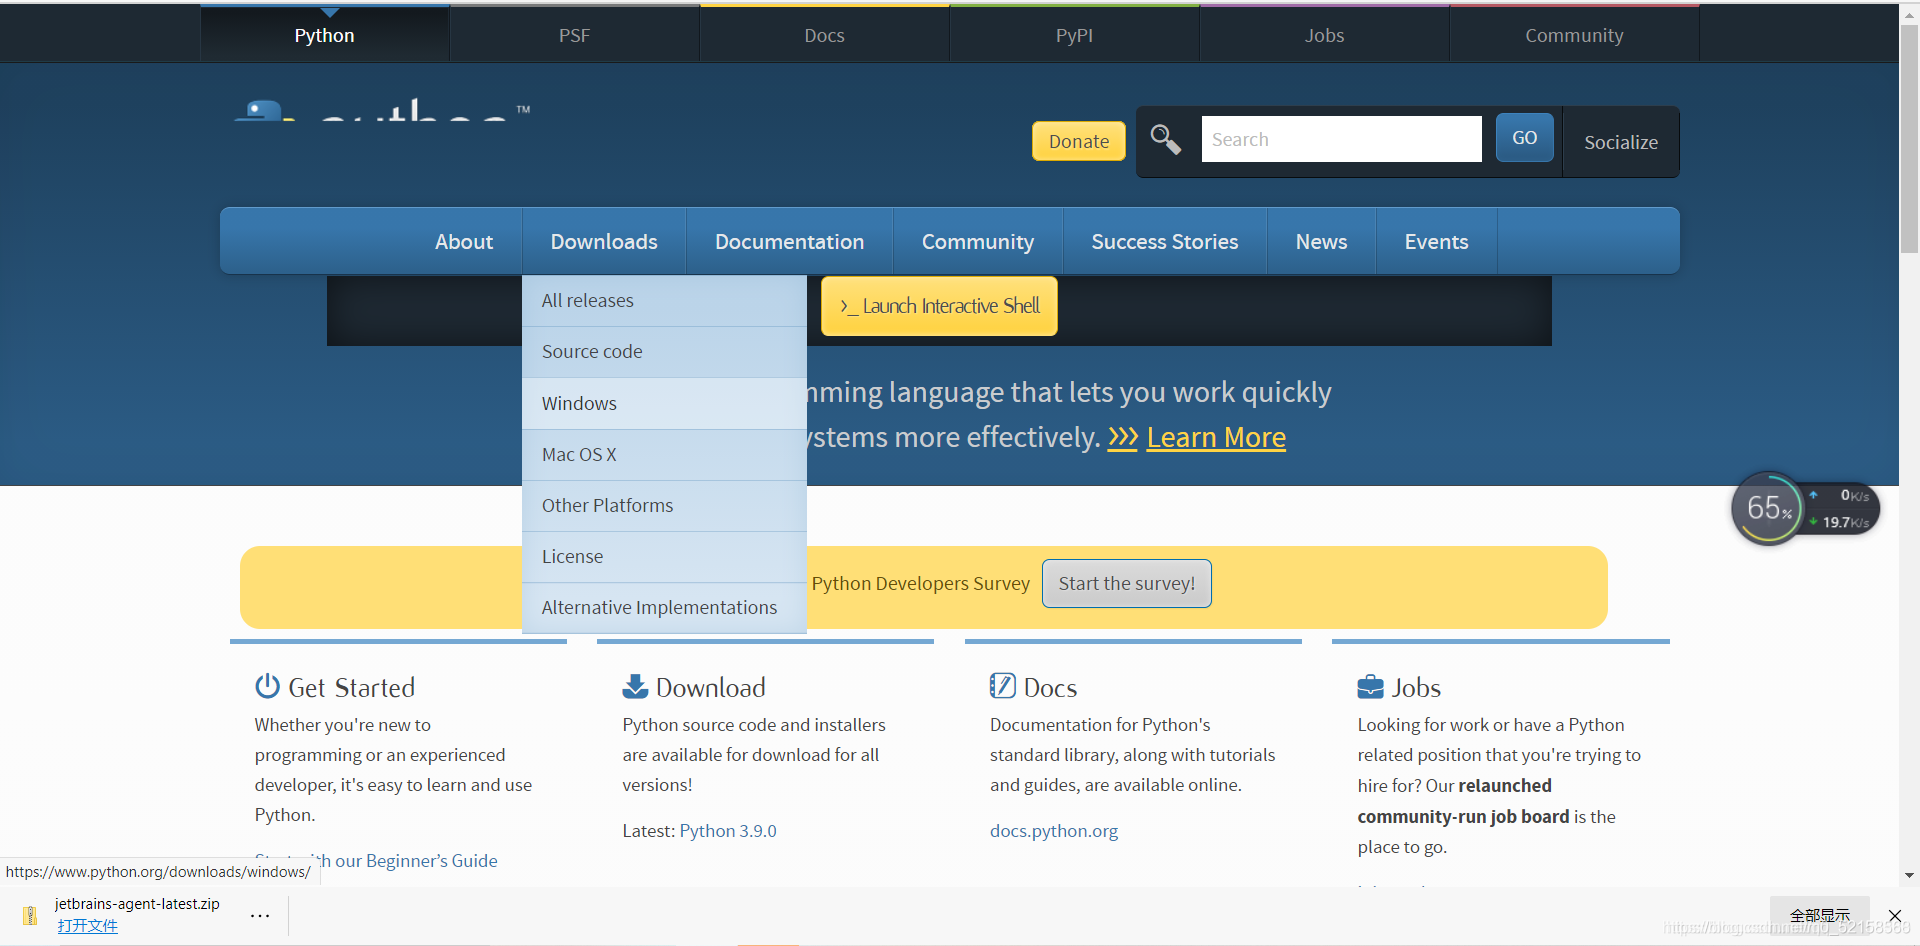
Task: Follow the Learn More link
Action: tap(1216, 437)
